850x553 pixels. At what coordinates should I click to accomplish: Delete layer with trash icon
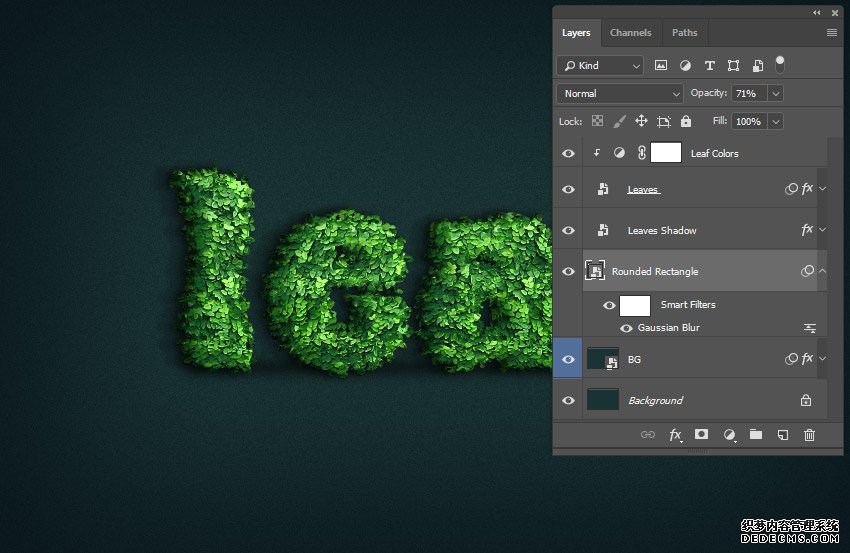[809, 435]
